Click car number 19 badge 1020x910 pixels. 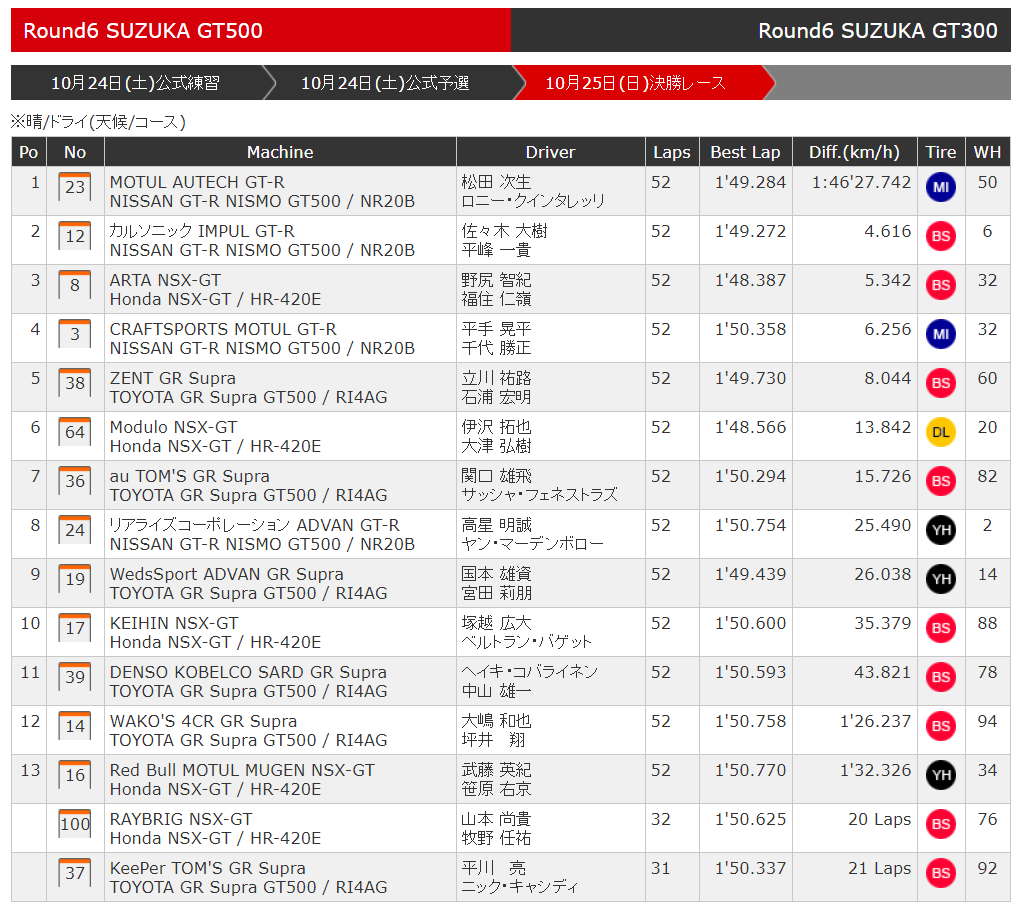pyautogui.click(x=75, y=578)
